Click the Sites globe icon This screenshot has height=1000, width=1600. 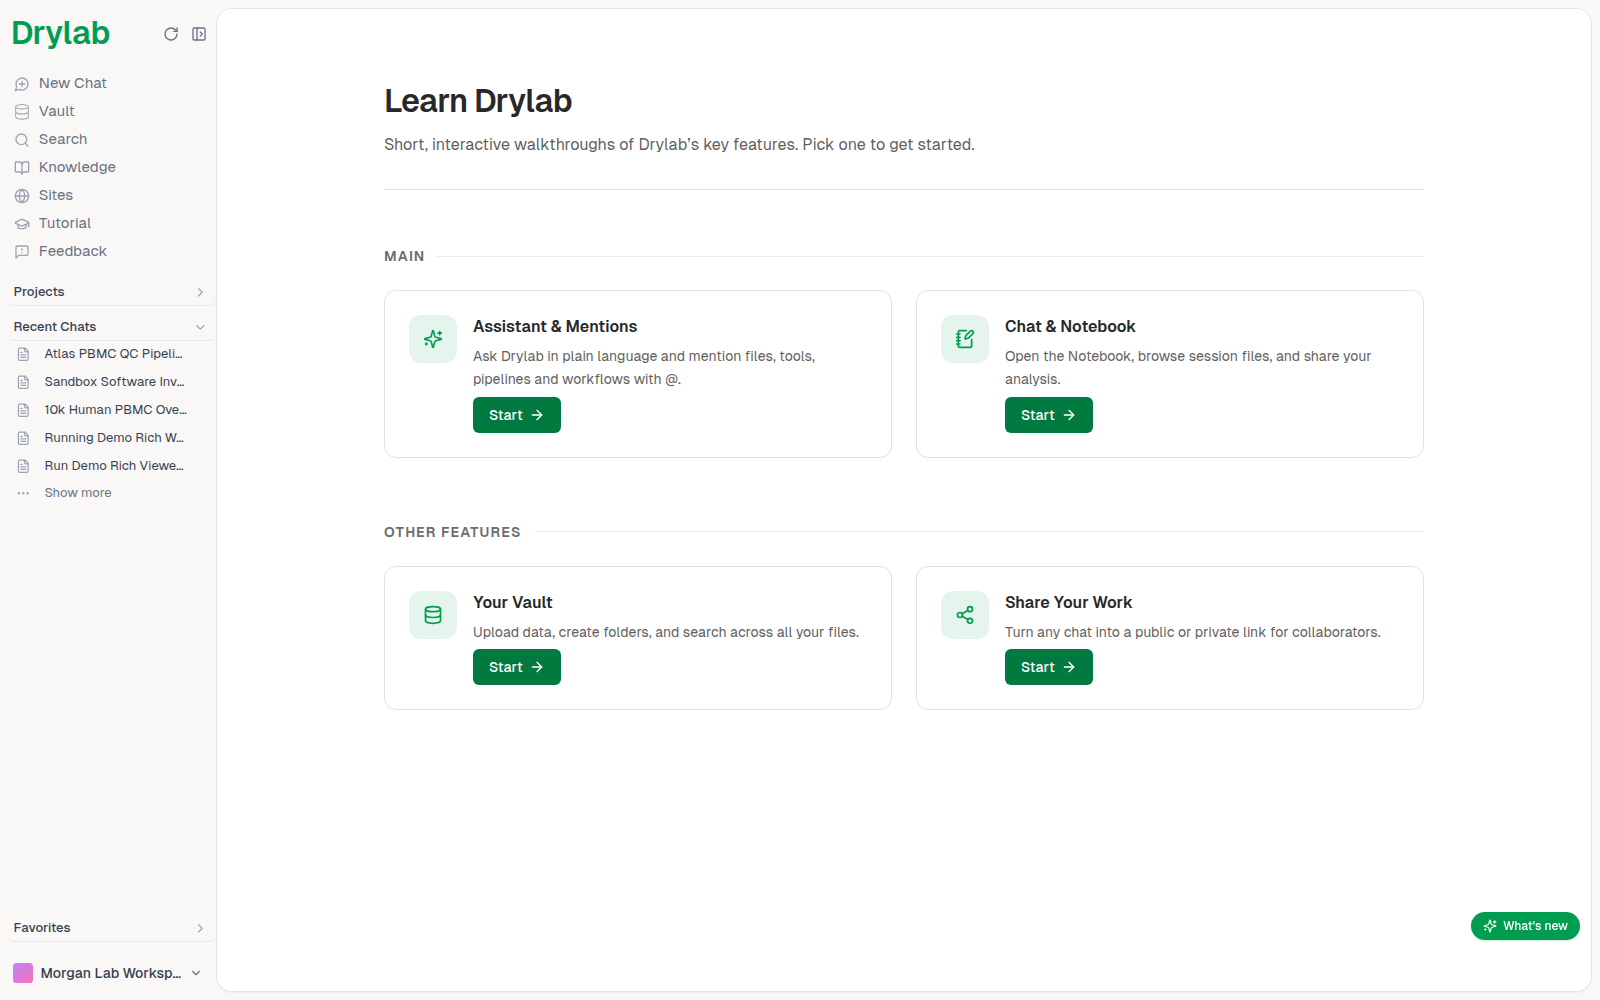(x=22, y=196)
